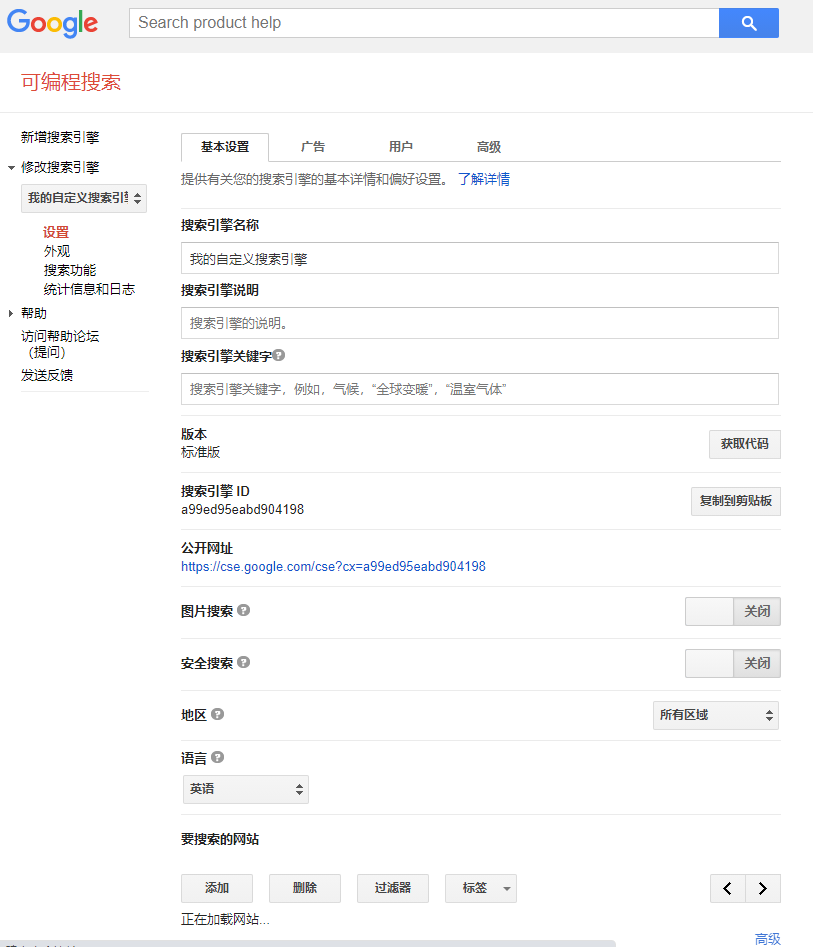Click the search engine ID a99ed95eabd904198
The width and height of the screenshot is (813, 947).
(x=243, y=509)
